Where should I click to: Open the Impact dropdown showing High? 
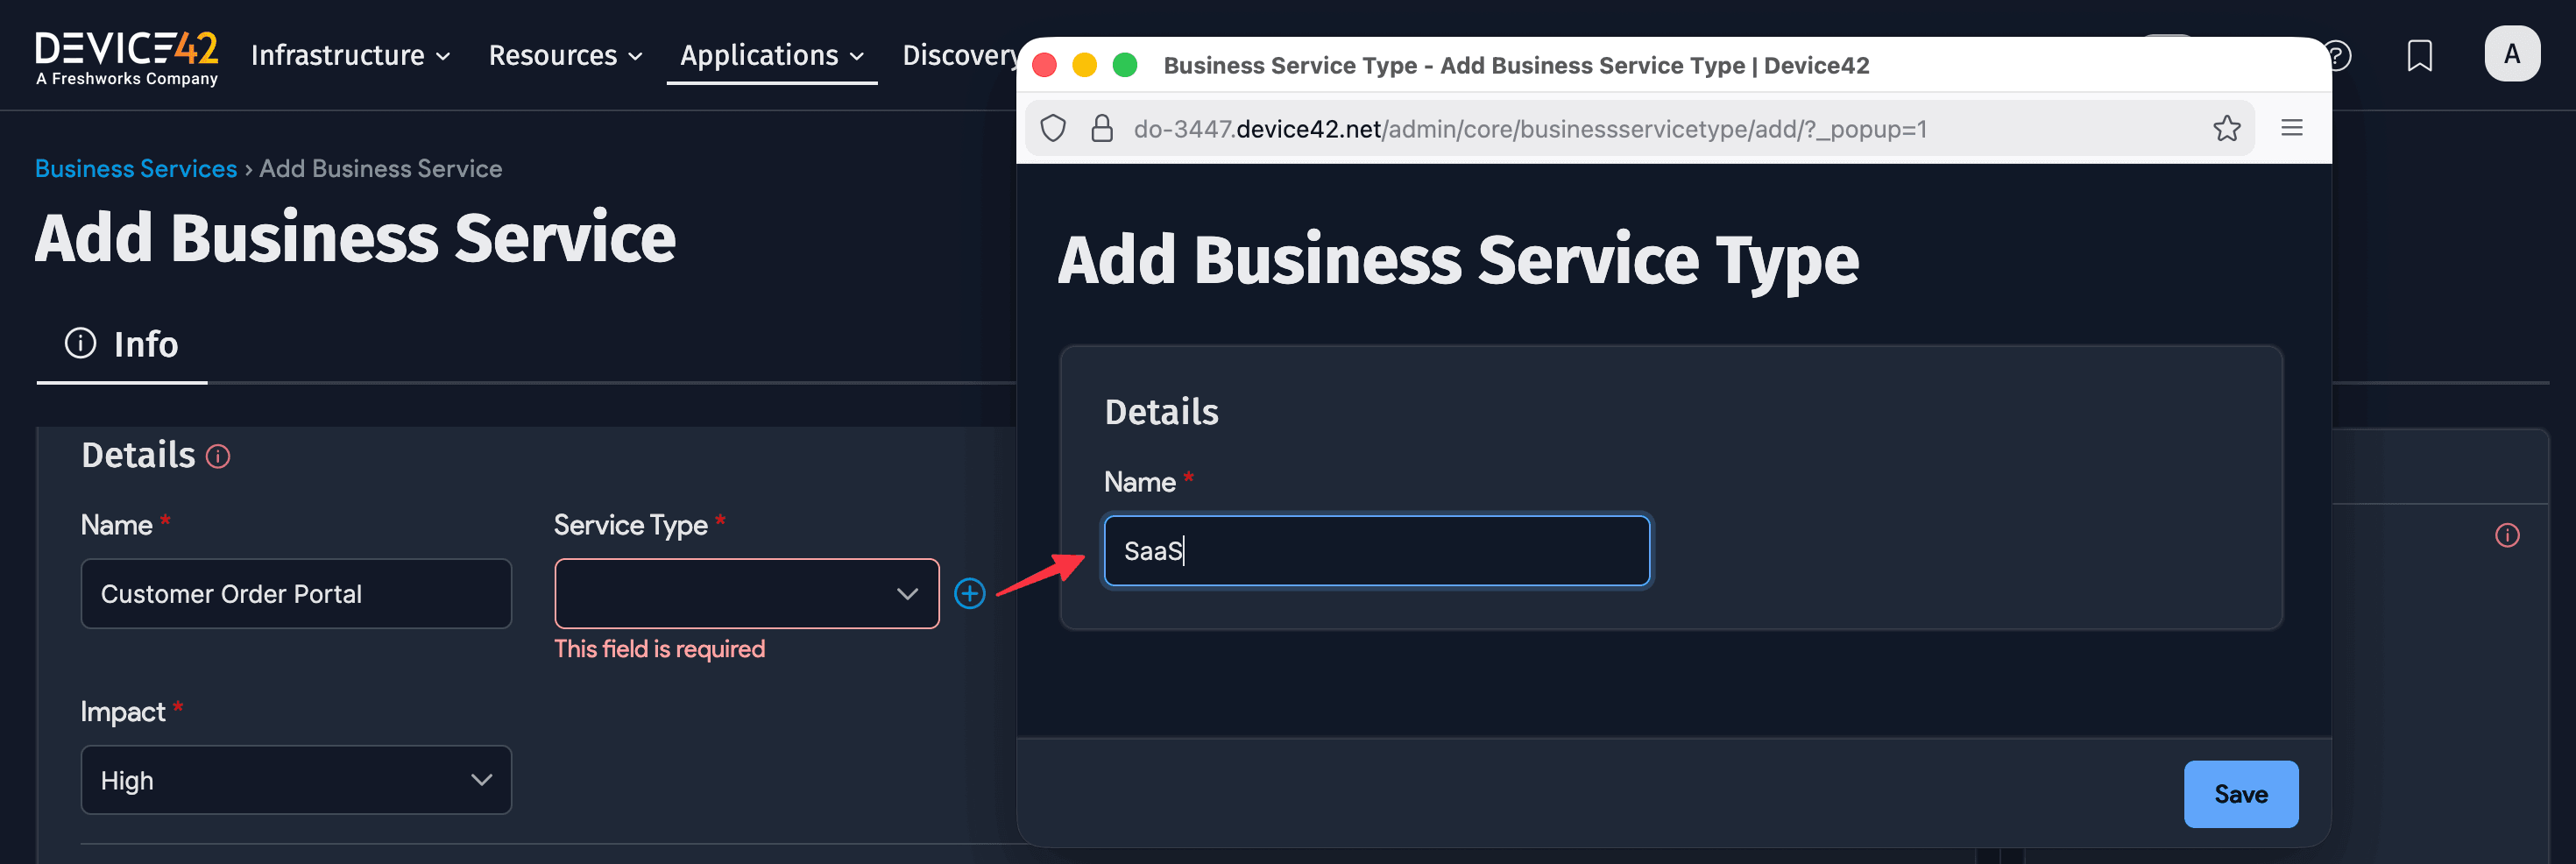[x=295, y=780]
